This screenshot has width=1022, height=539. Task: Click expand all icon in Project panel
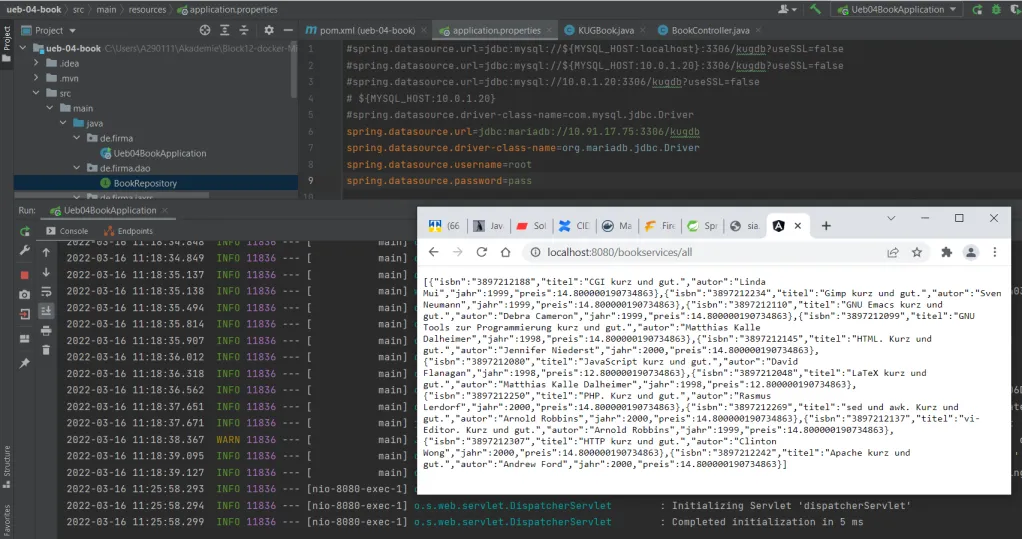click(224, 30)
